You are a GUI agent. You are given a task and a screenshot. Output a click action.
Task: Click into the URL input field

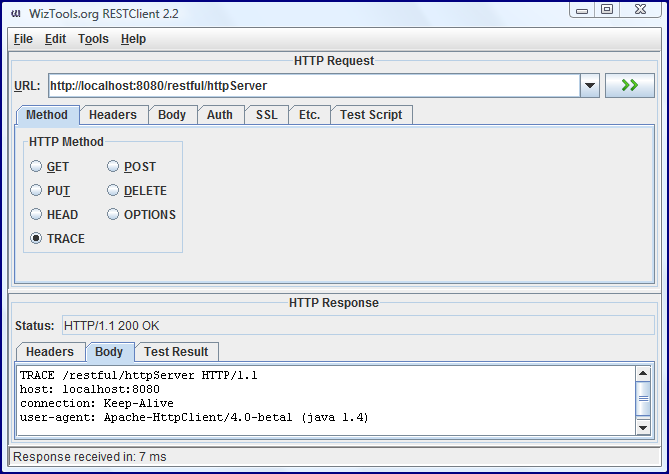tap(314, 85)
